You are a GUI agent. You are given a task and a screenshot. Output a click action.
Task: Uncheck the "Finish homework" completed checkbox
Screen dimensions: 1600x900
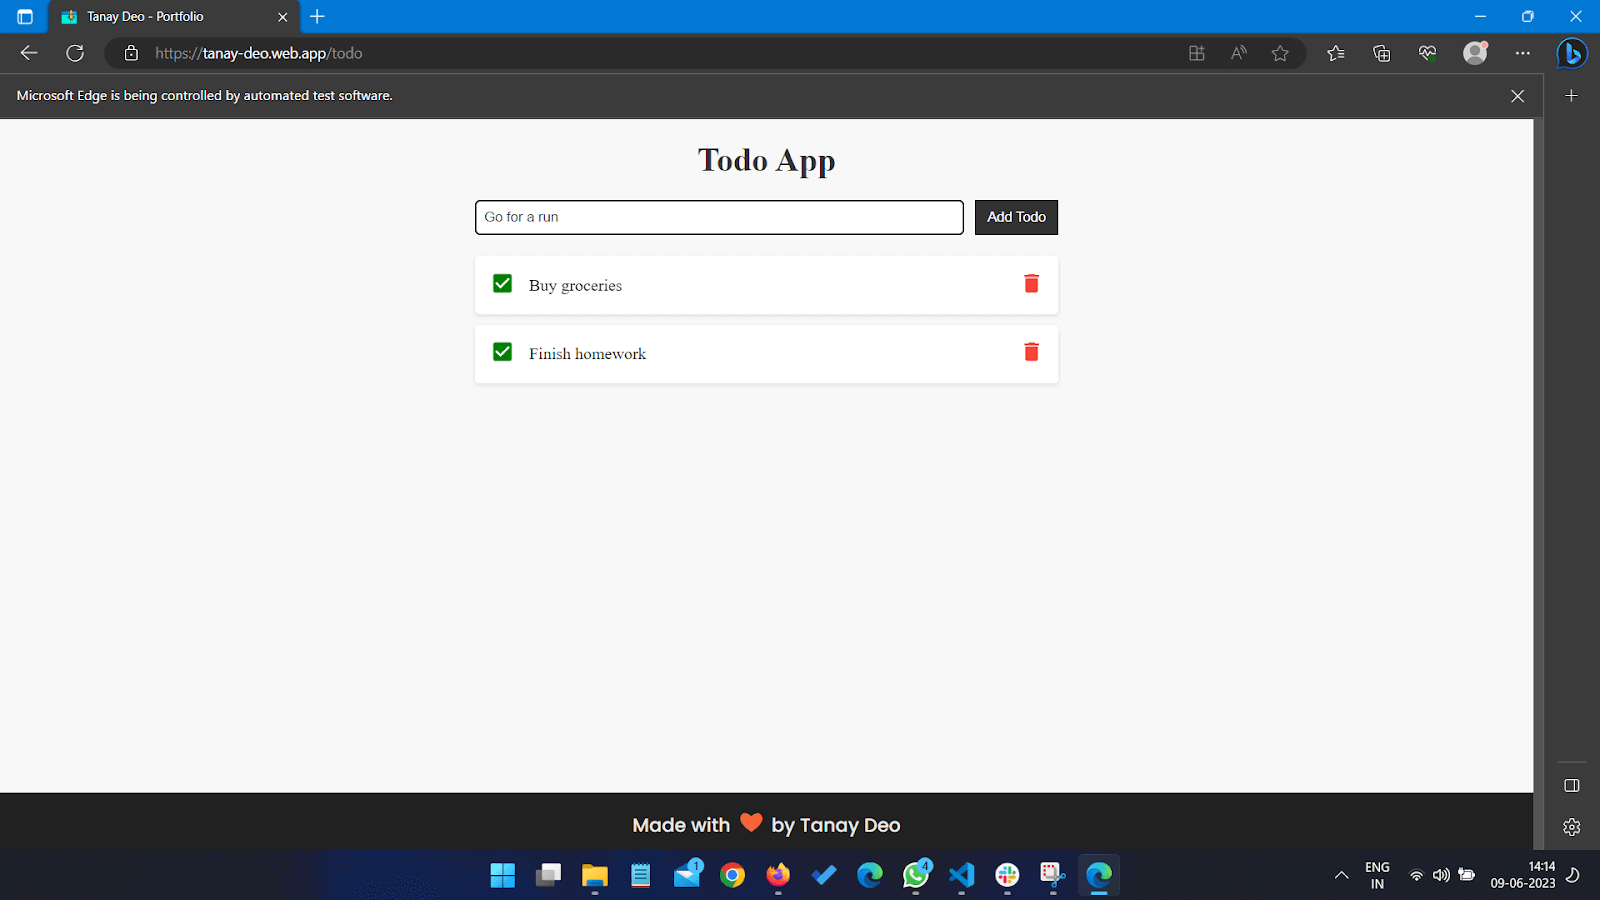tap(501, 352)
